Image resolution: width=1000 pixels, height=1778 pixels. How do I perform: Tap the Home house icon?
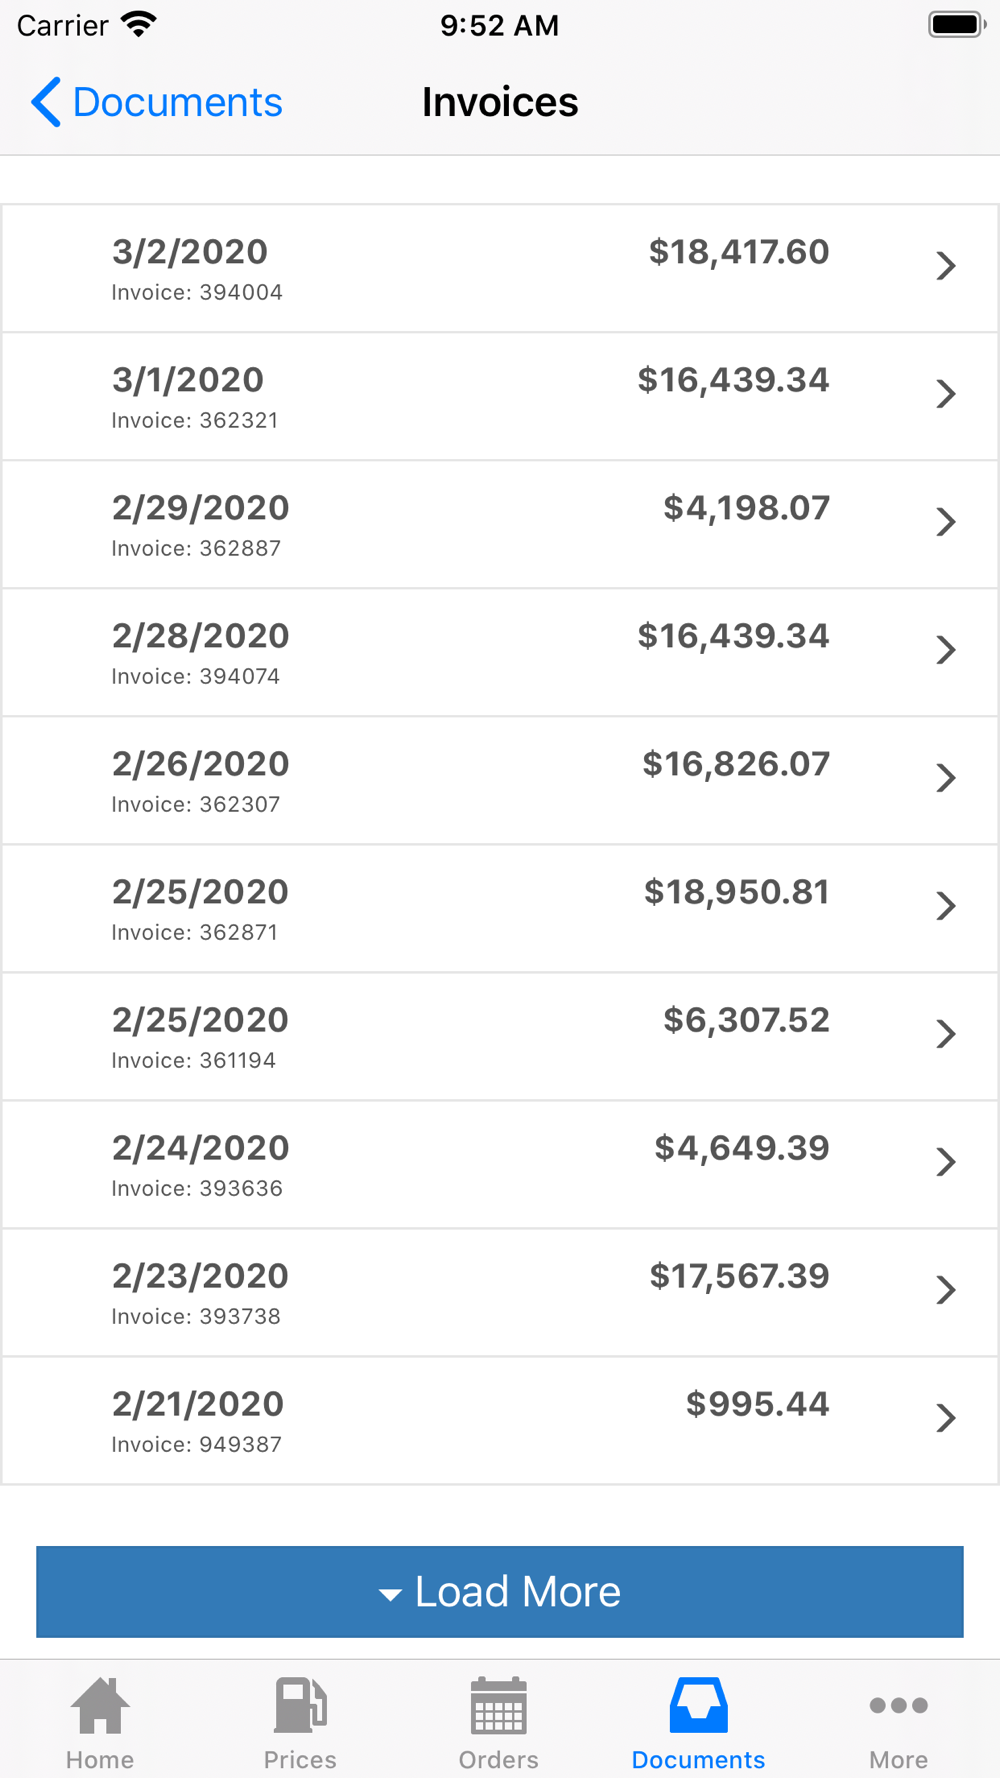pyautogui.click(x=100, y=1705)
